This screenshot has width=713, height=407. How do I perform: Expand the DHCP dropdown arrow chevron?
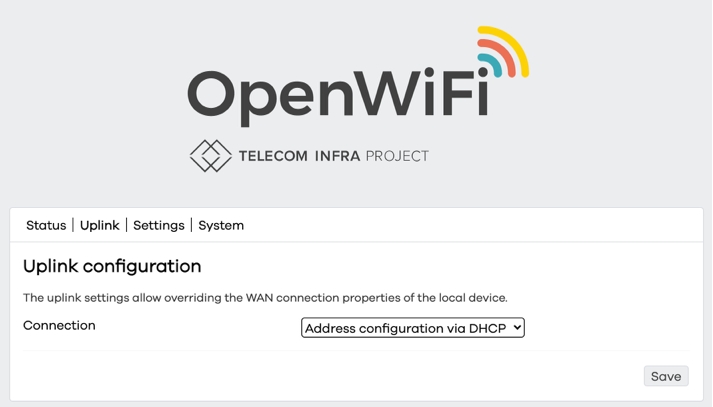(x=517, y=328)
